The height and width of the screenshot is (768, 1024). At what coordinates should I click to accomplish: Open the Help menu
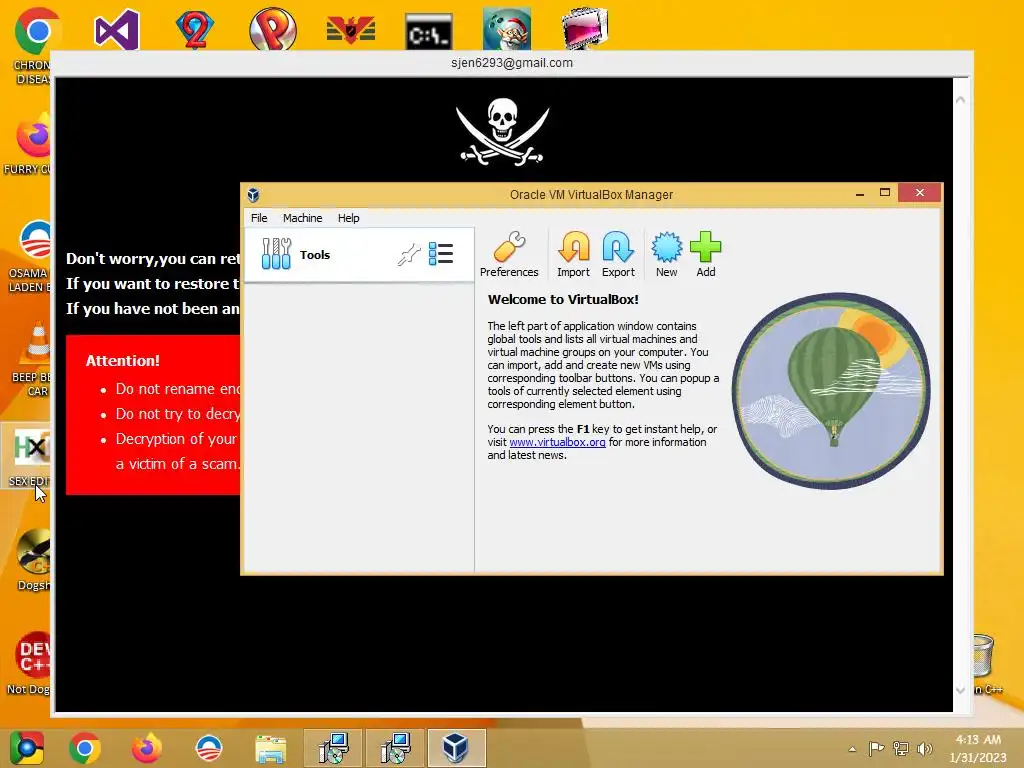(x=348, y=218)
